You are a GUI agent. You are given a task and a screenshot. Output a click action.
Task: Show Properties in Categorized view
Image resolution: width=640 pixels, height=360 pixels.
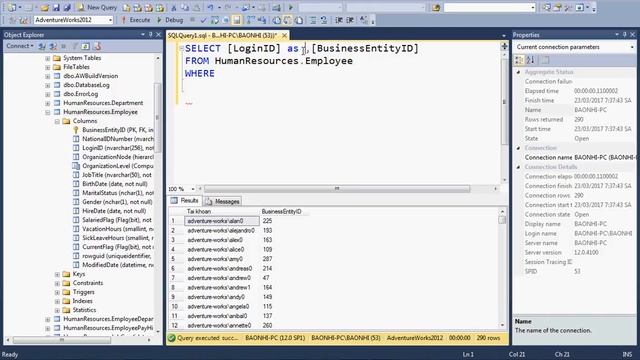click(519, 60)
